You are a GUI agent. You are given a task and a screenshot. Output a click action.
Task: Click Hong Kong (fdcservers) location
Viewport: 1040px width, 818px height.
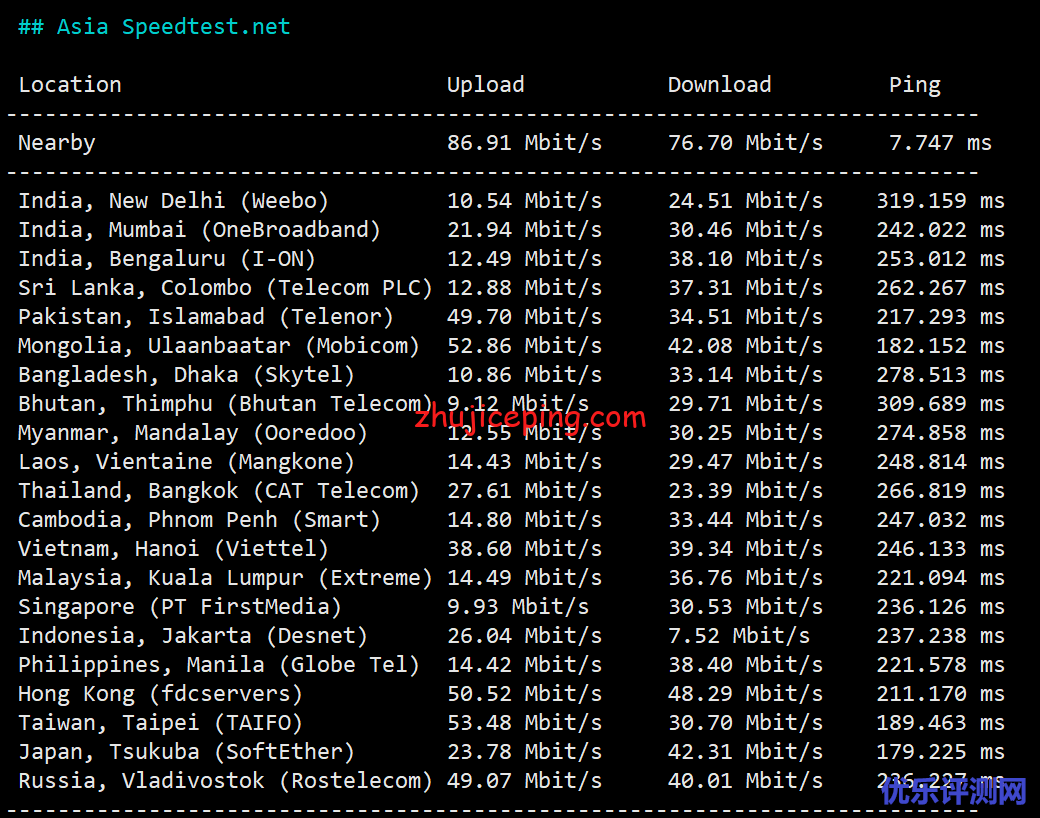160,694
